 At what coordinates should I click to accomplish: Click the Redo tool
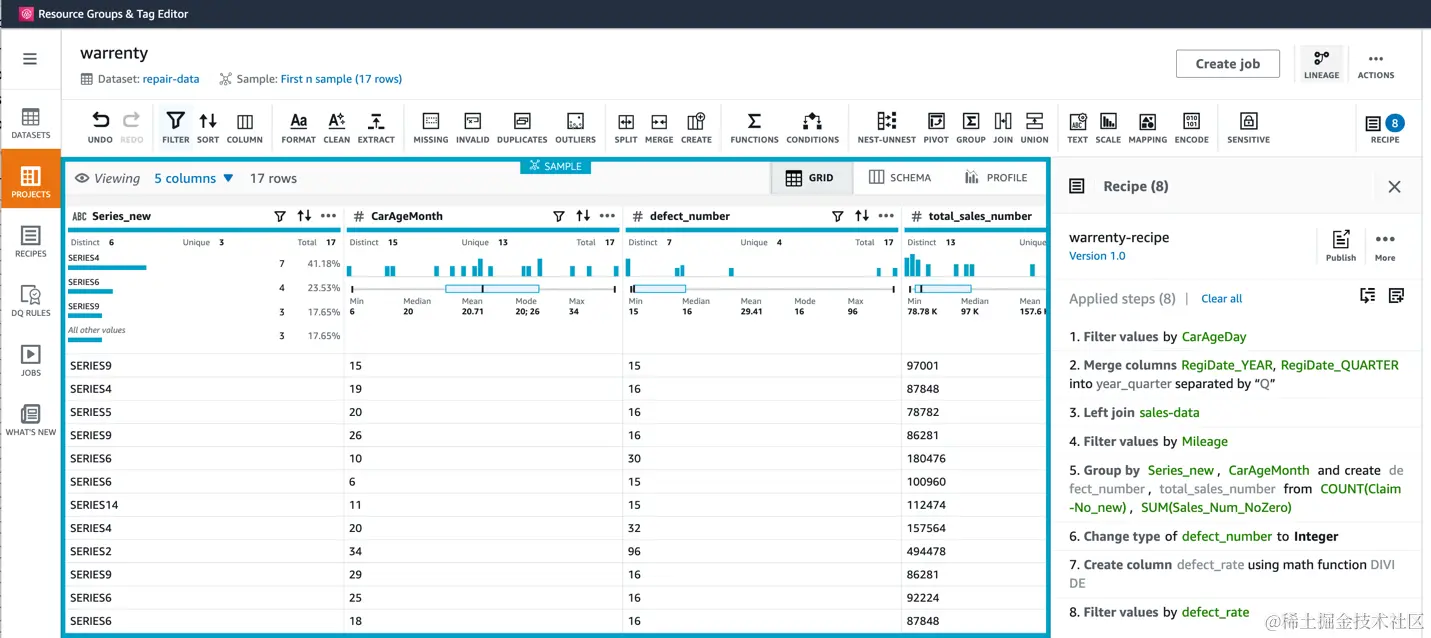click(x=132, y=127)
